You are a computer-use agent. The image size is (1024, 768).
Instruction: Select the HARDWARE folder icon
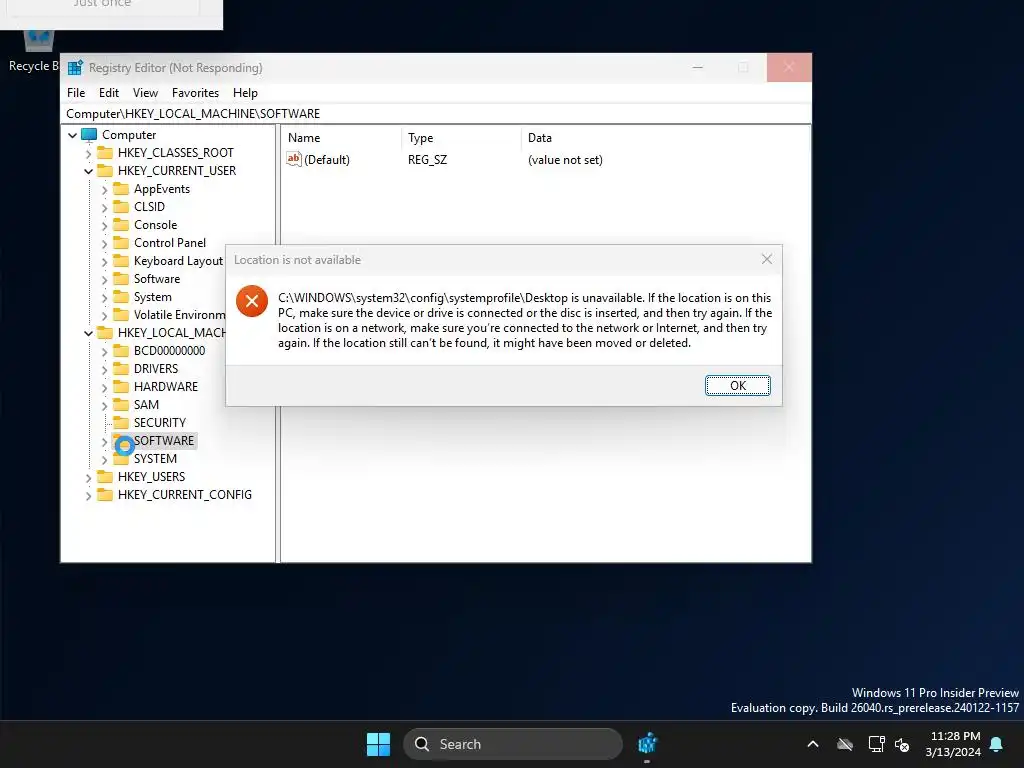121,387
